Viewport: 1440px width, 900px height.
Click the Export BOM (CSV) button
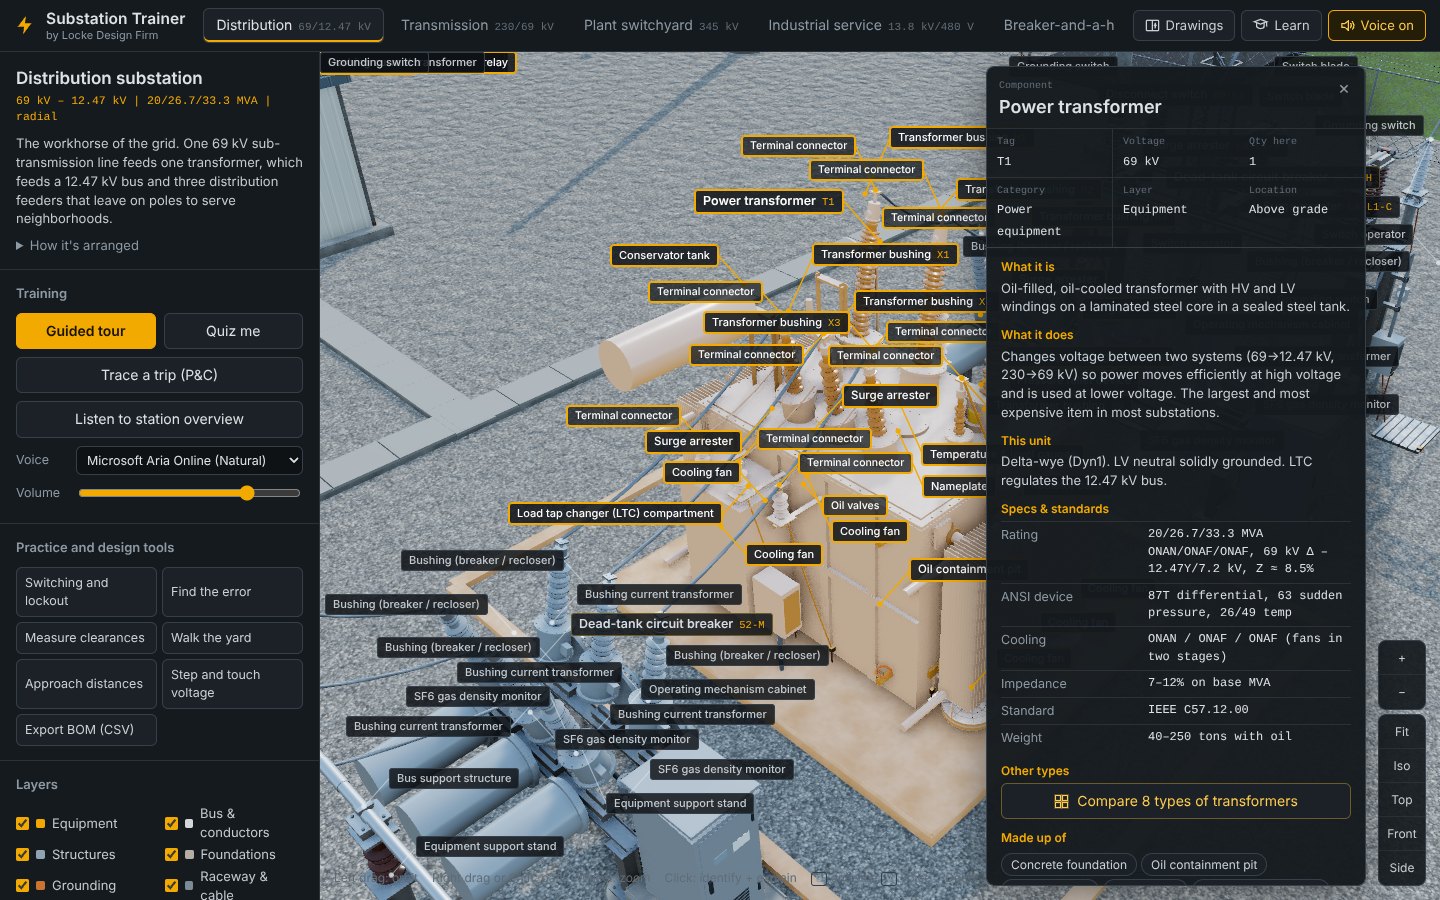(x=86, y=730)
